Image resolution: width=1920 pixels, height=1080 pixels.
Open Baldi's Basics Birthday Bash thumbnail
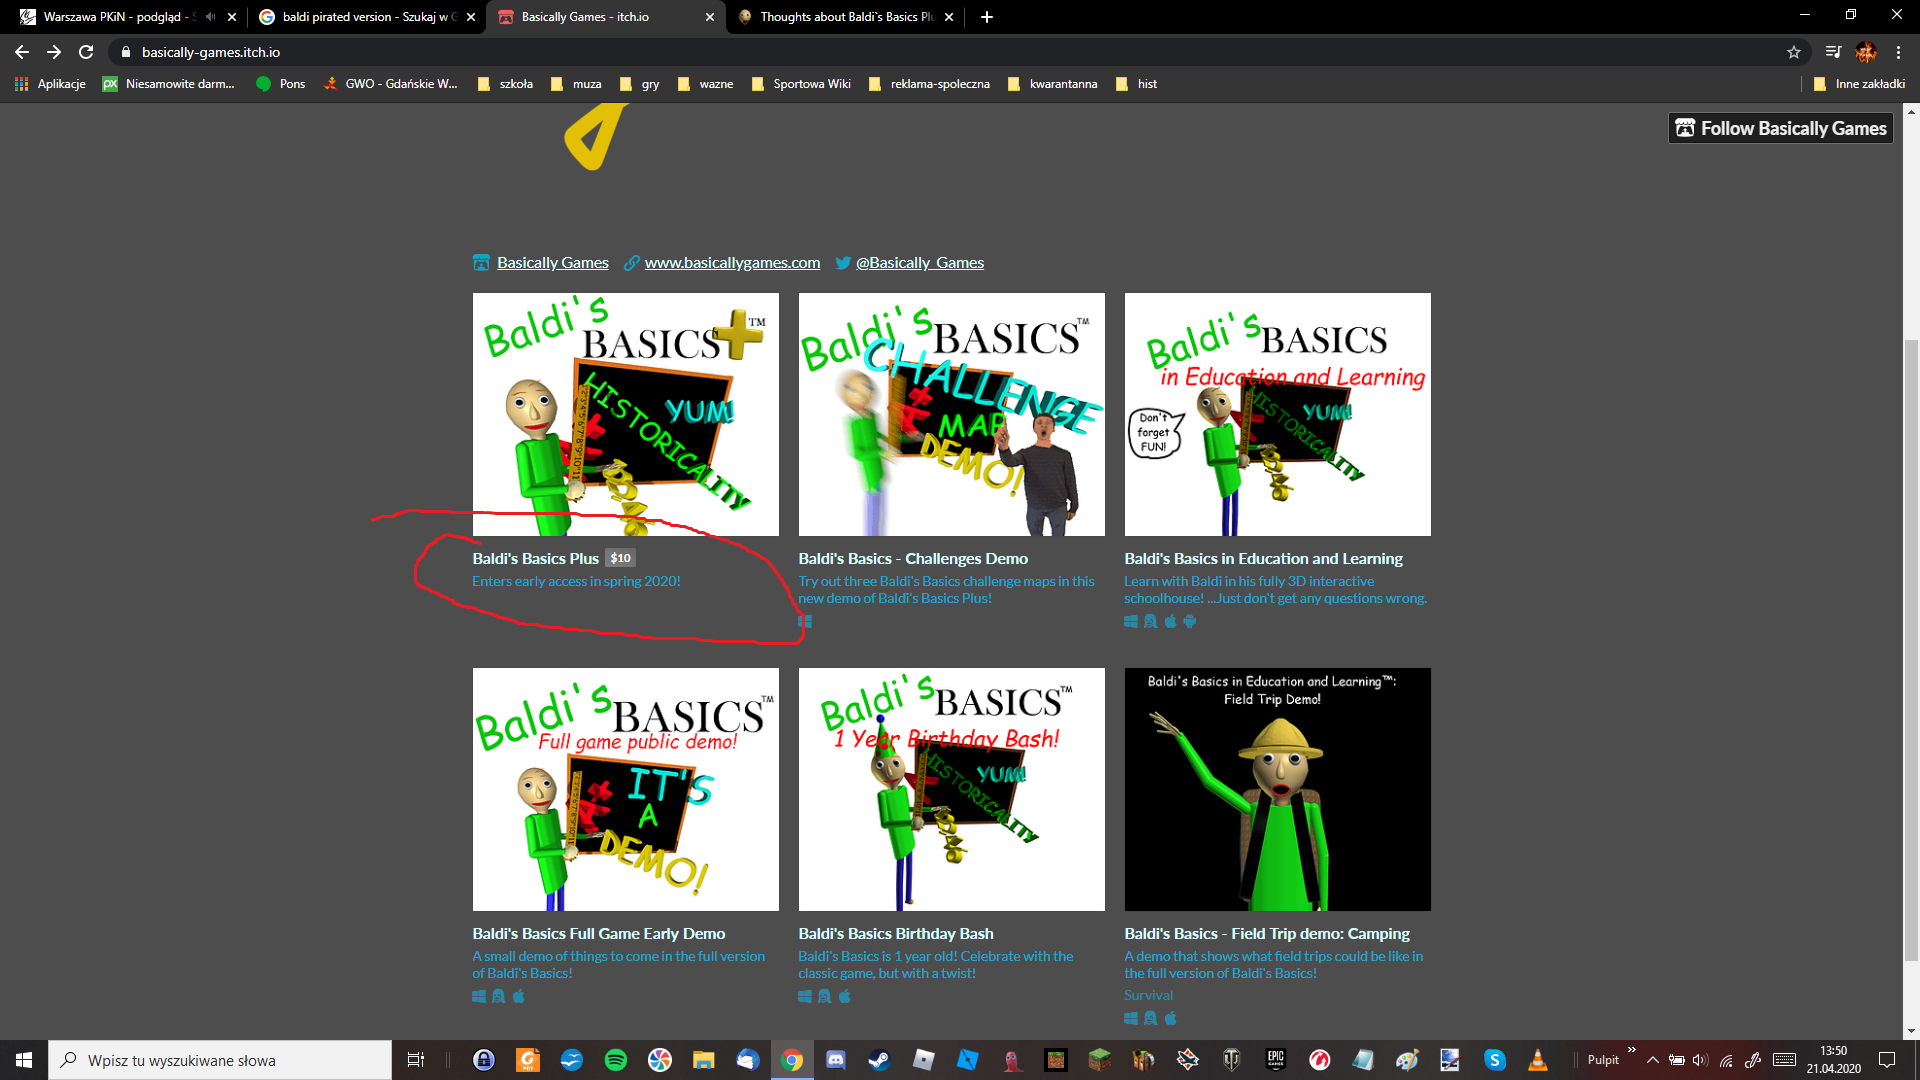(951, 789)
